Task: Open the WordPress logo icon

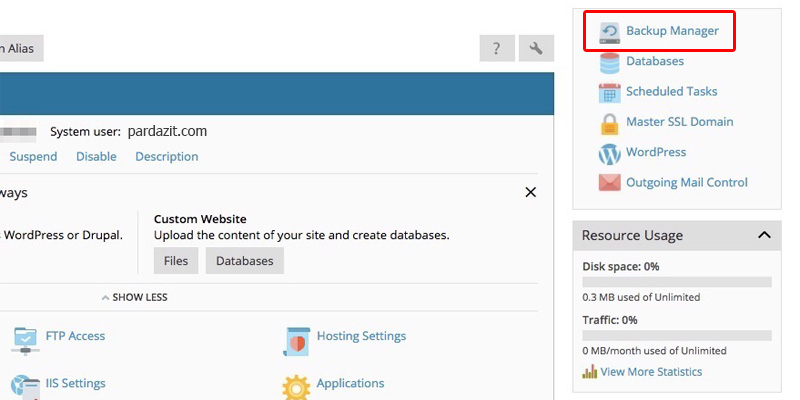Action: tap(609, 153)
